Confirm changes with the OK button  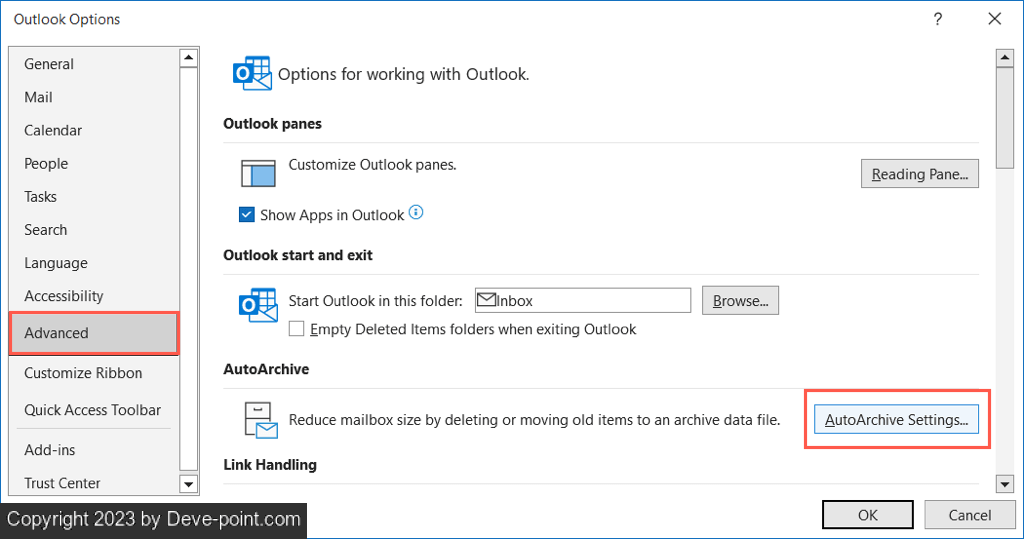(867, 515)
